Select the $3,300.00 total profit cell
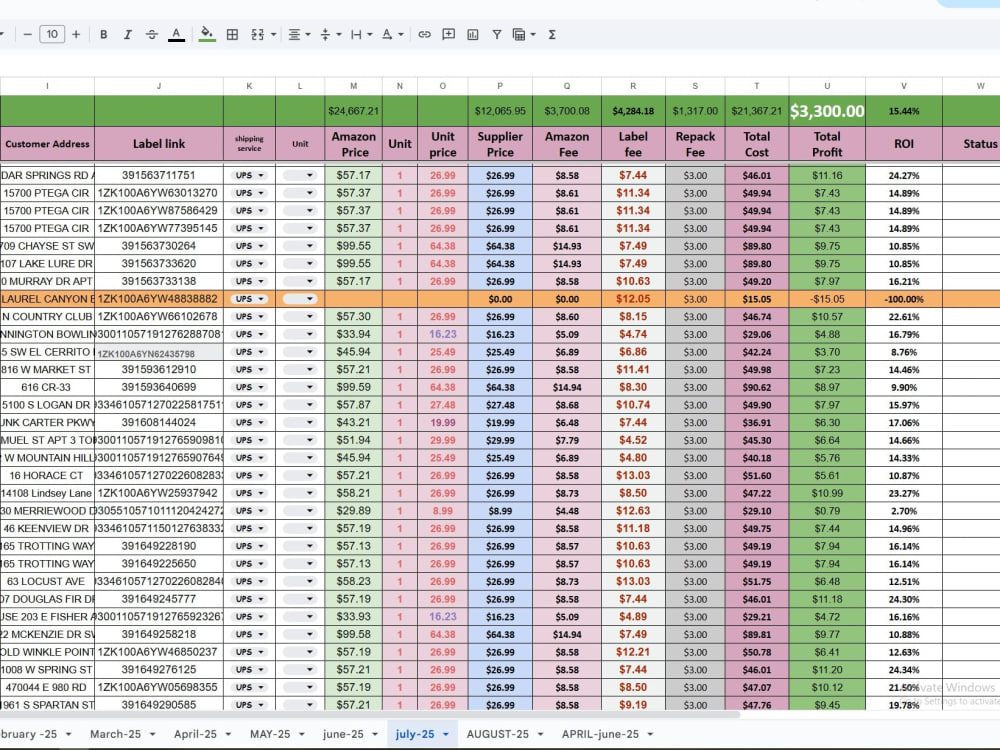The height and width of the screenshot is (750, 1000). pos(827,111)
